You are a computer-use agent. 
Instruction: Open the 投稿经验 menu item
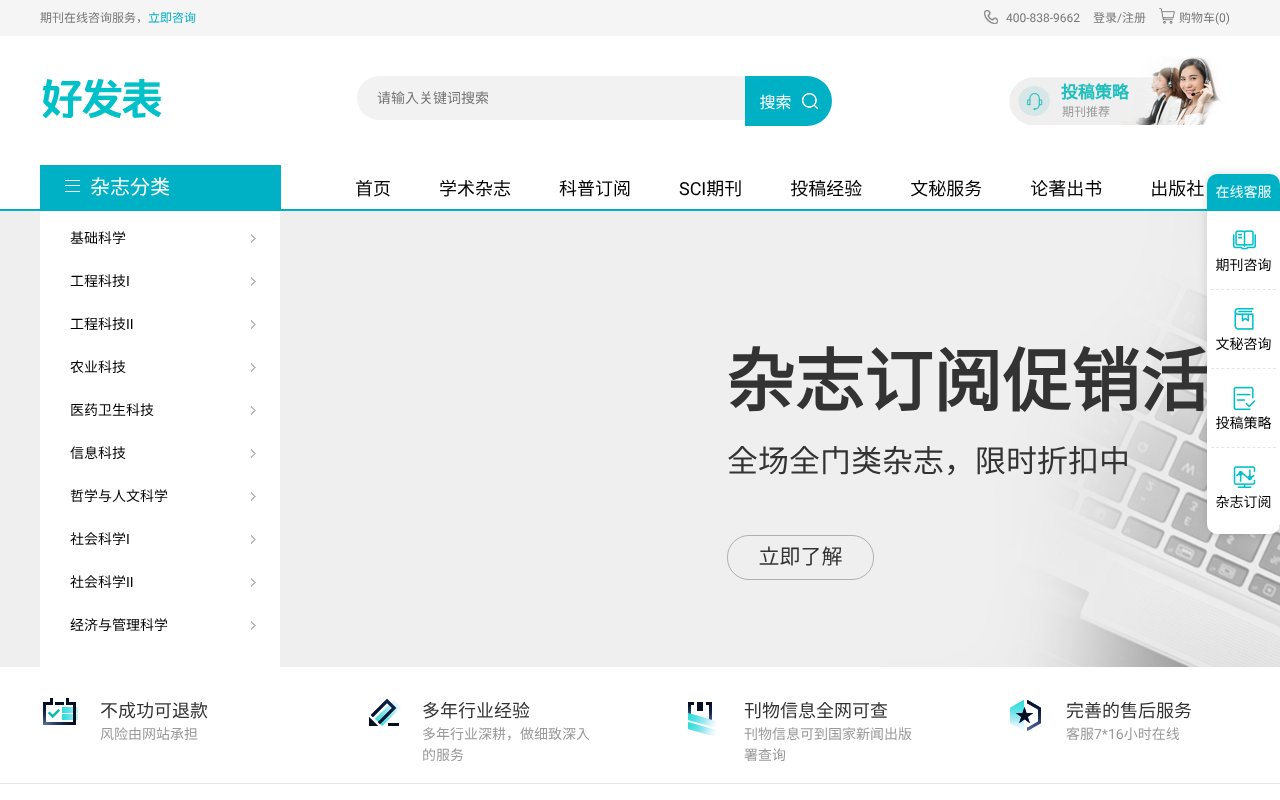[x=825, y=188]
